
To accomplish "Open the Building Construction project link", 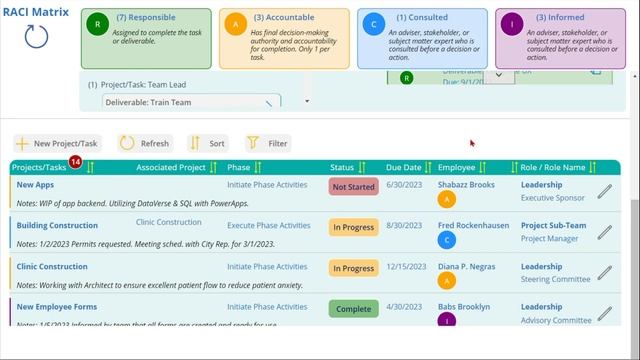I will [x=57, y=225].
